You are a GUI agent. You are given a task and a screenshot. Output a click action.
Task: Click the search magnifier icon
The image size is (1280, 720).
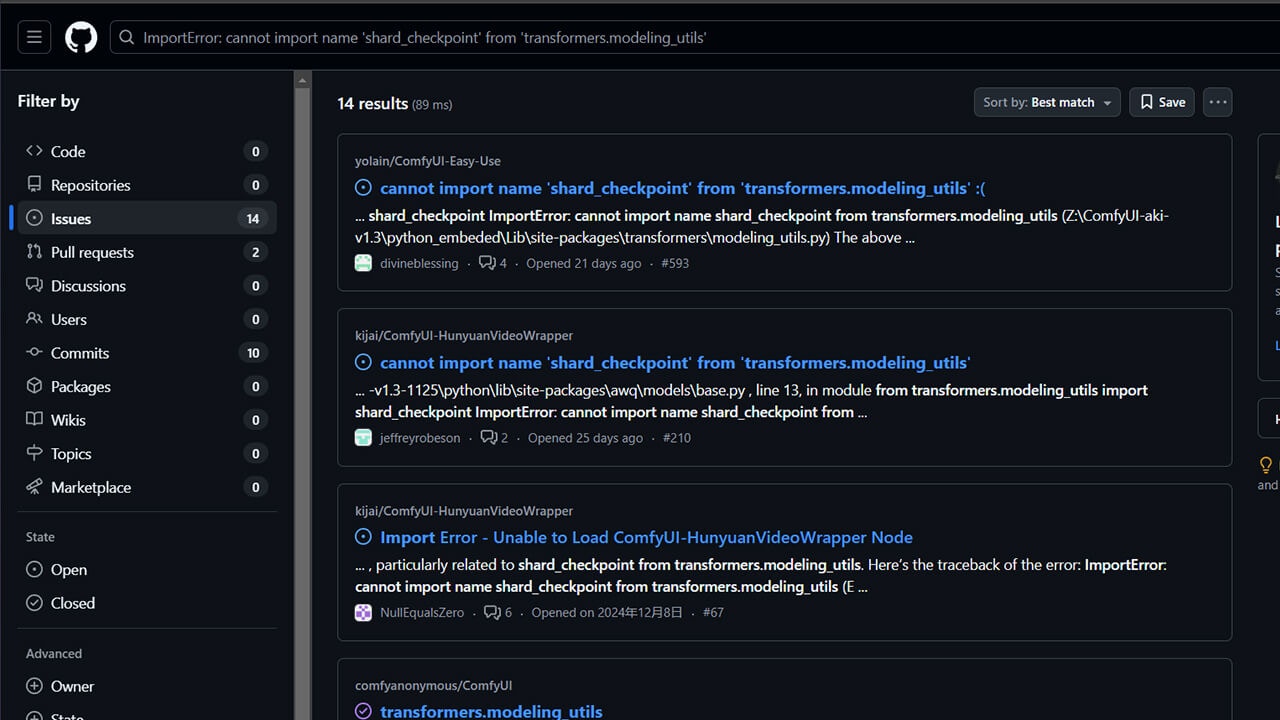[x=127, y=38]
